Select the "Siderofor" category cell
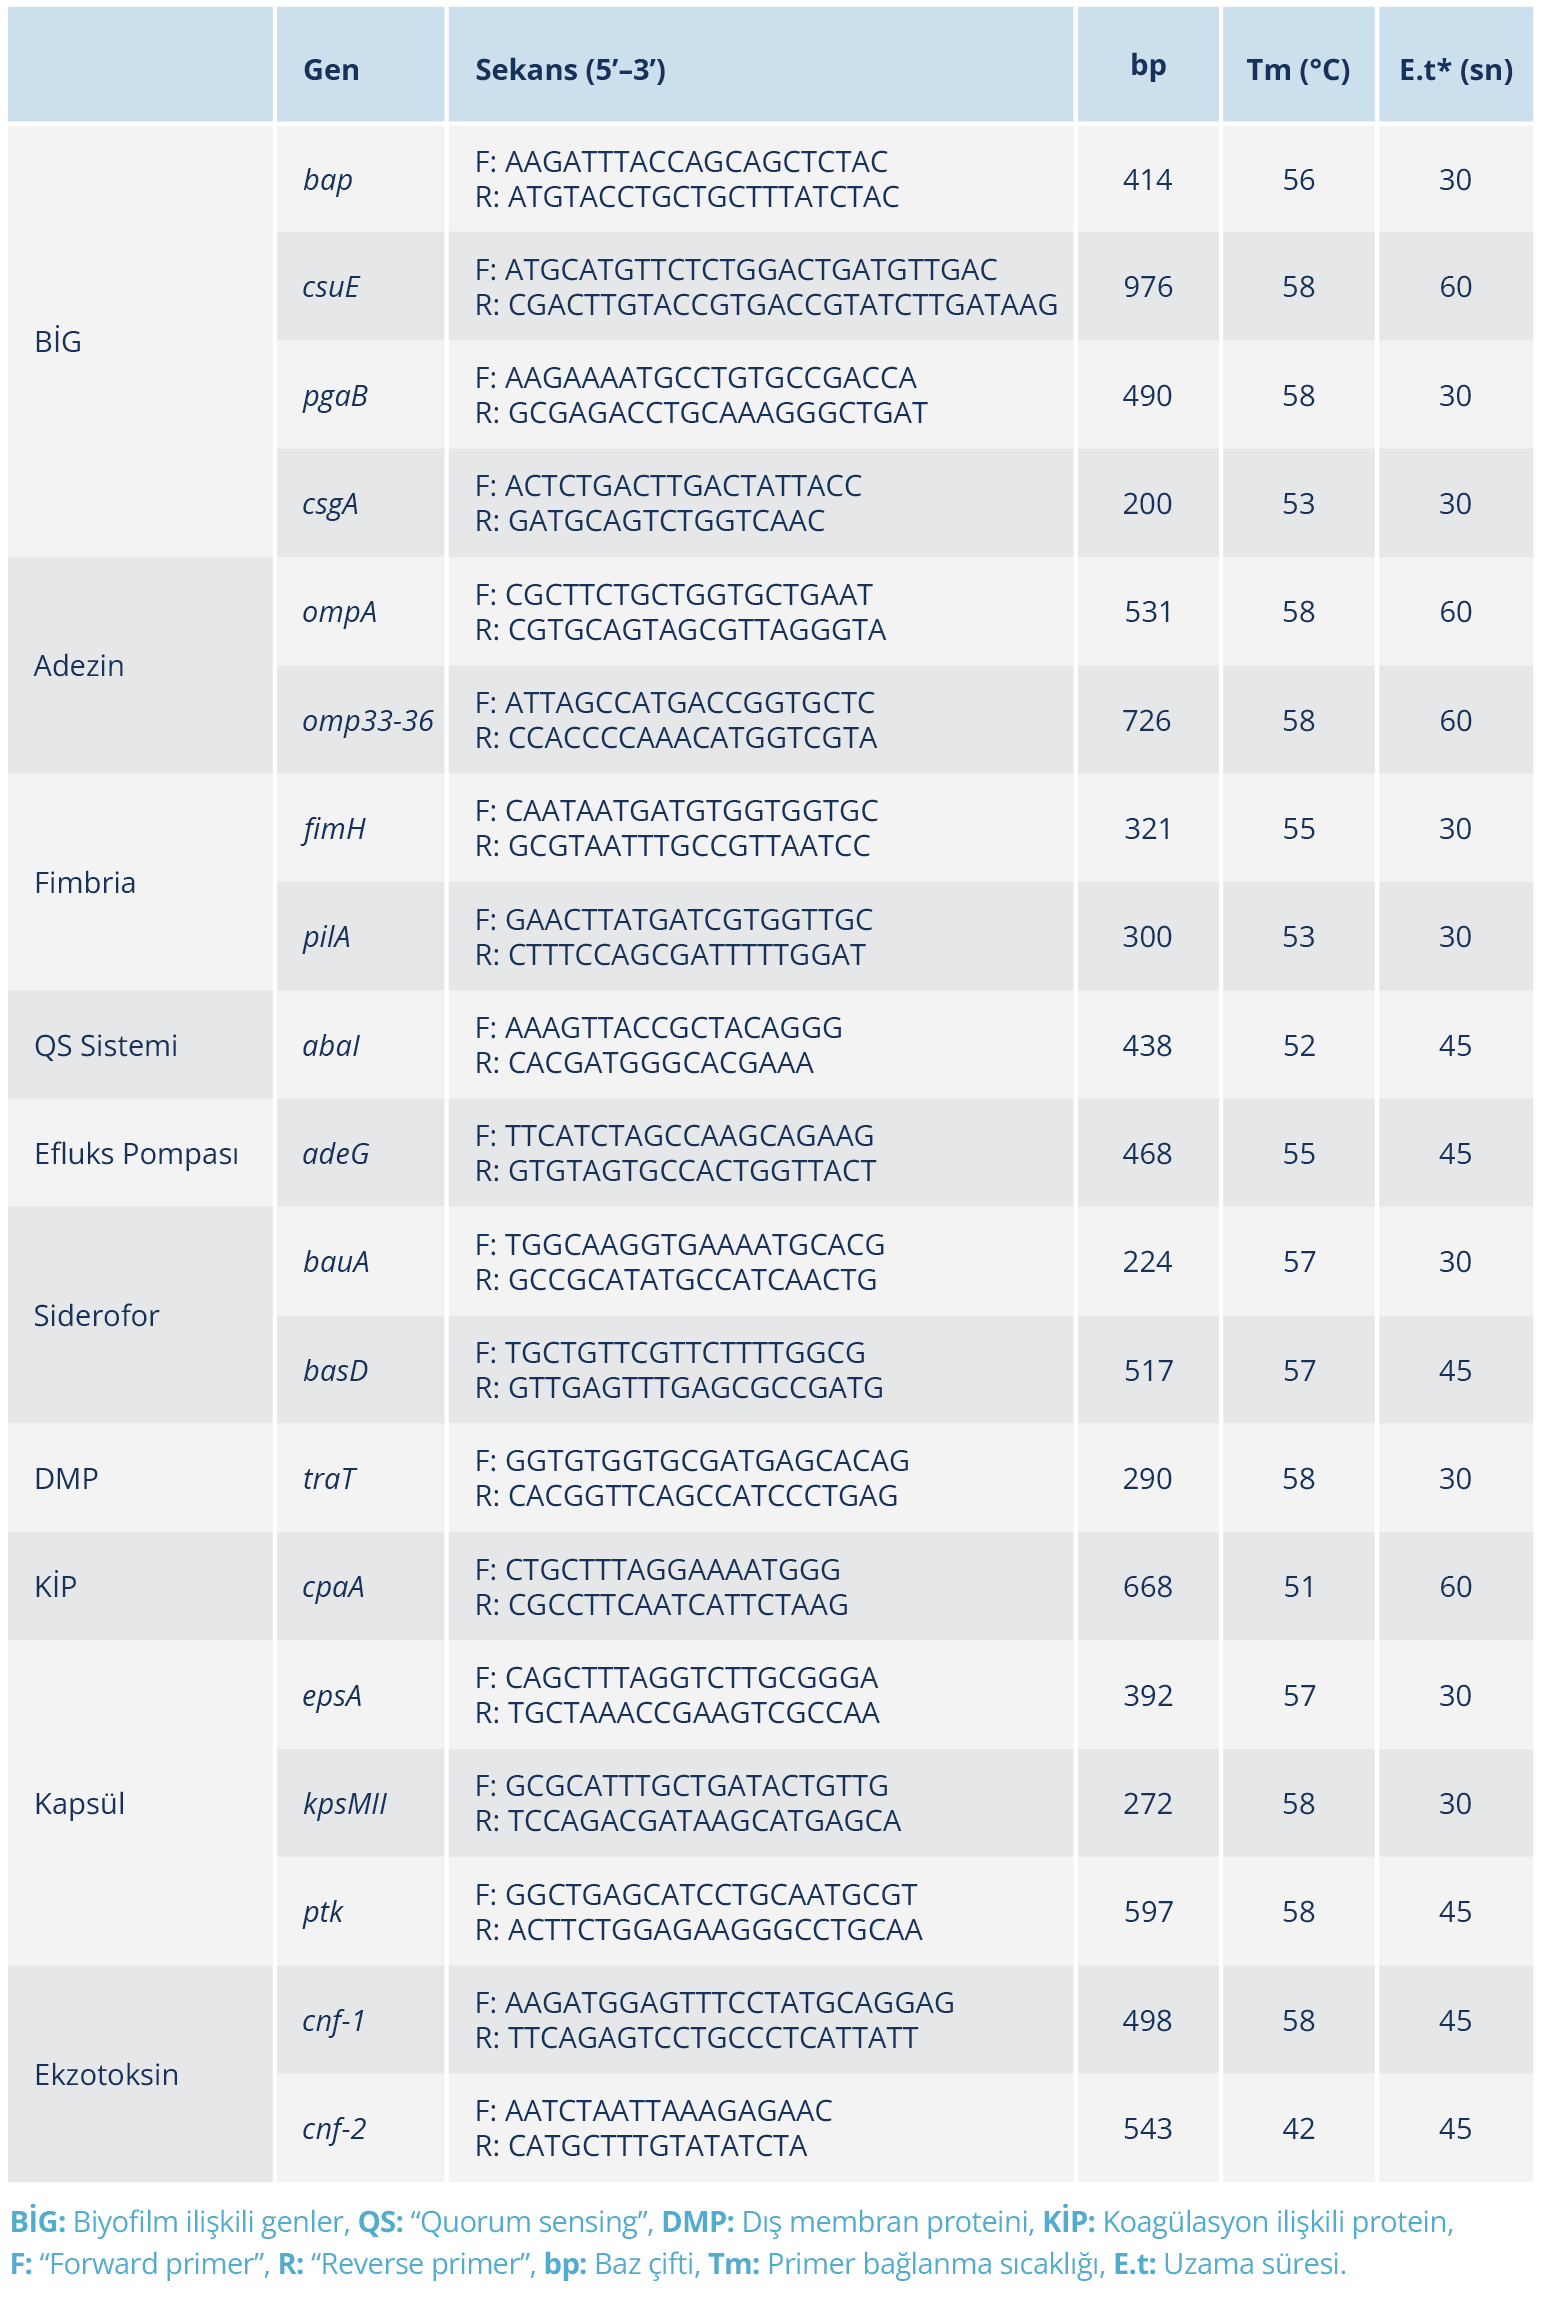This screenshot has width=1543, height=2302. (96, 1316)
